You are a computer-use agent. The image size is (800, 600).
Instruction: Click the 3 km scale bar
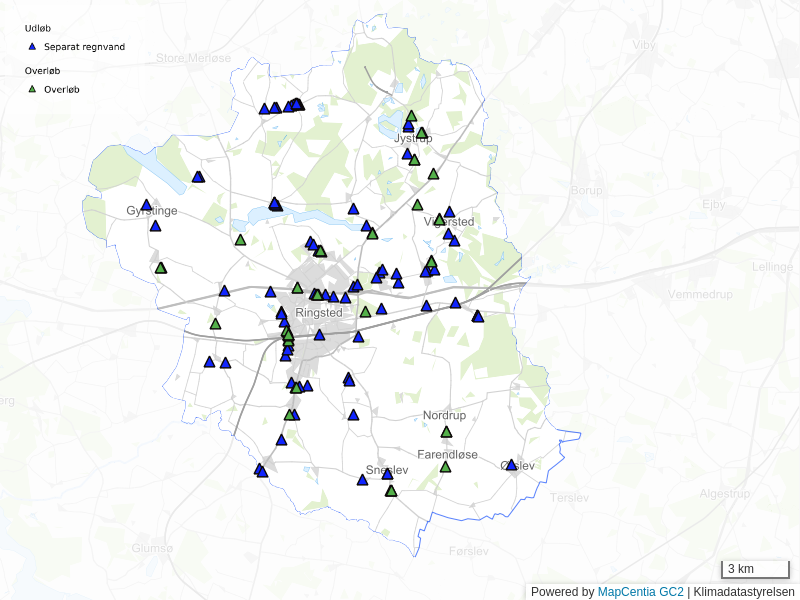(754, 569)
